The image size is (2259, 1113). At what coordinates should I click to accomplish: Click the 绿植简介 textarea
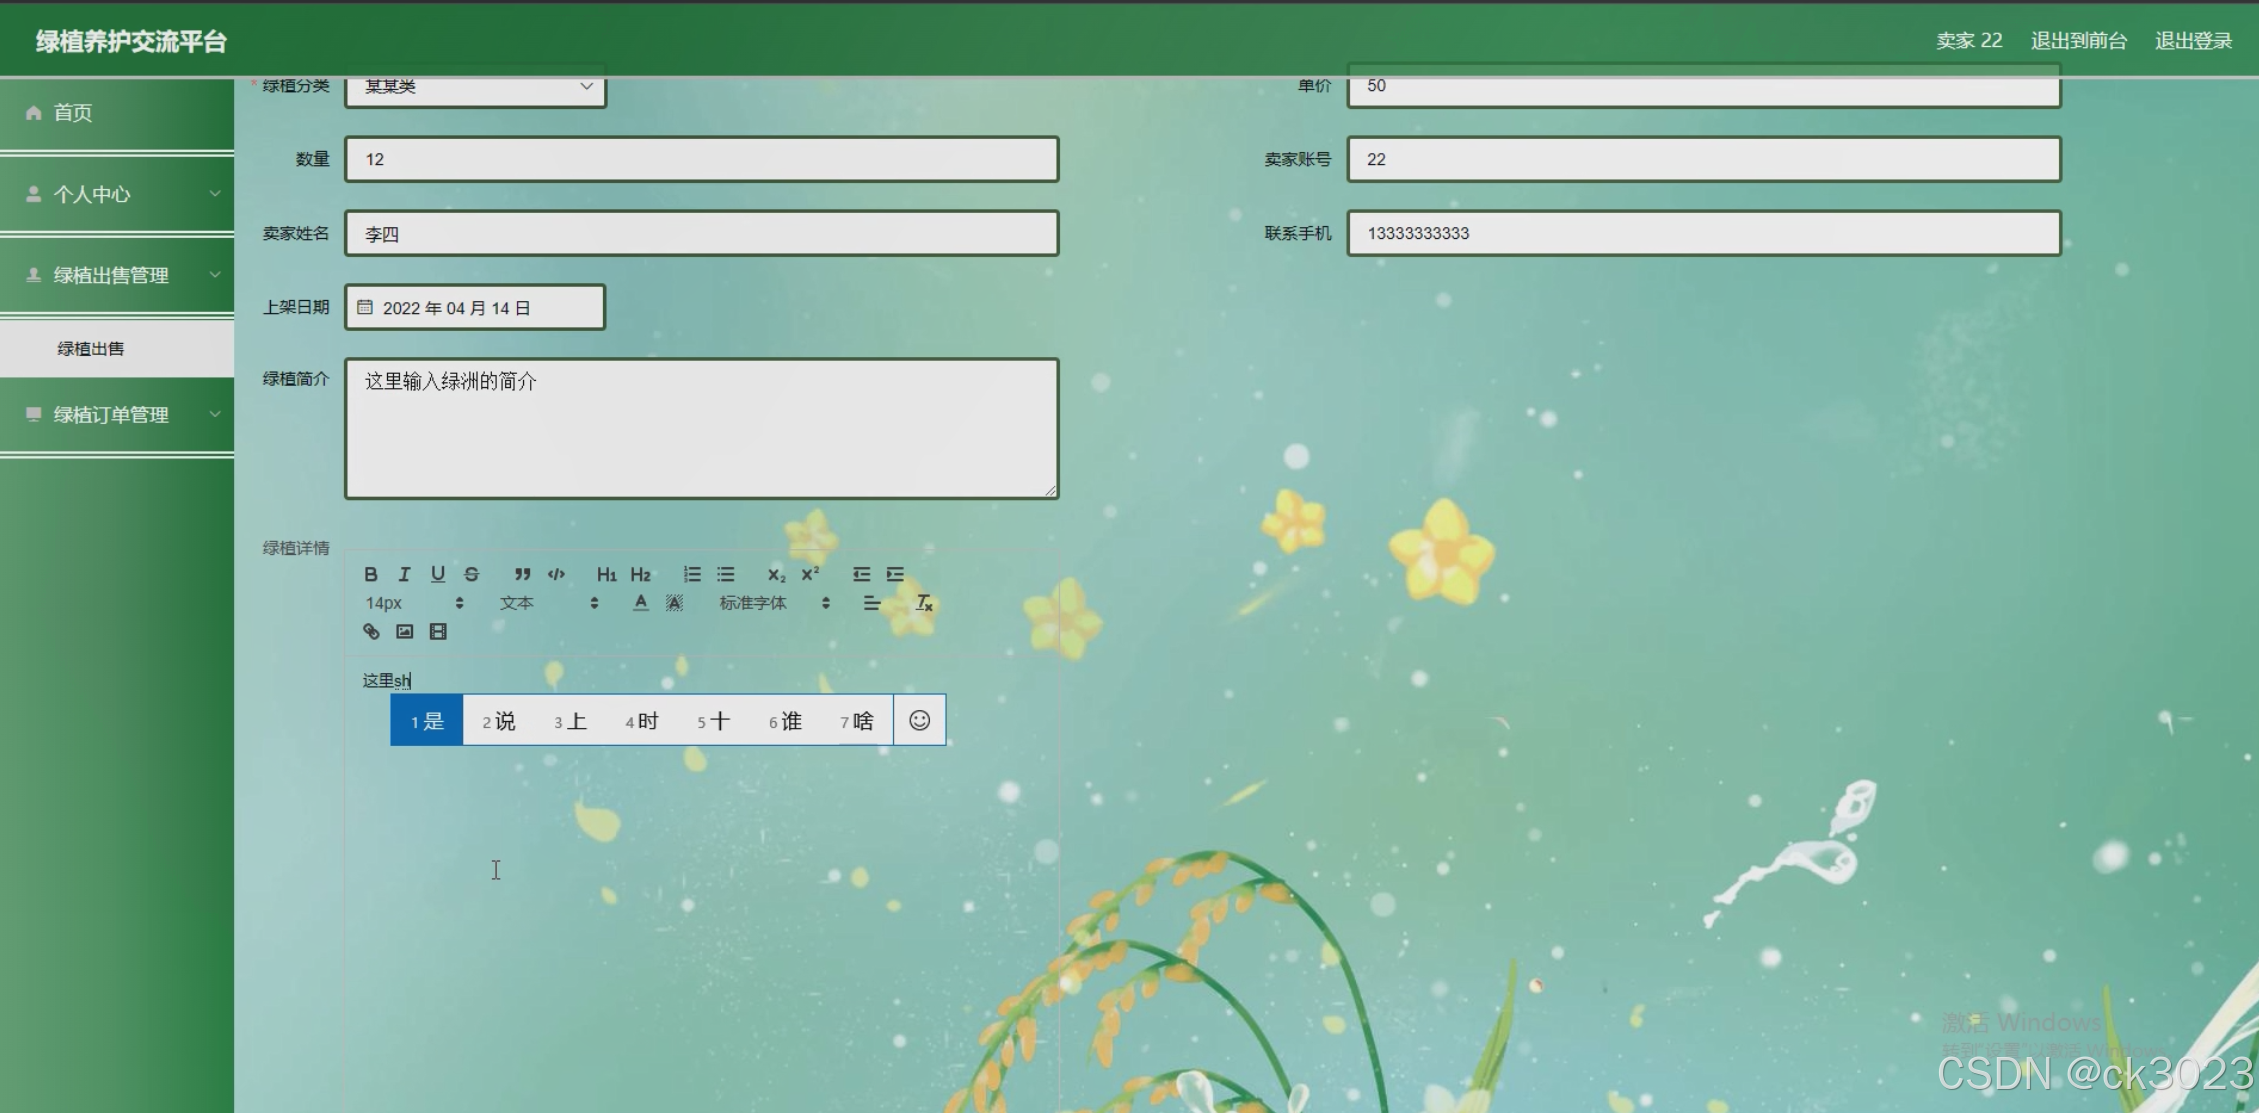pos(701,428)
